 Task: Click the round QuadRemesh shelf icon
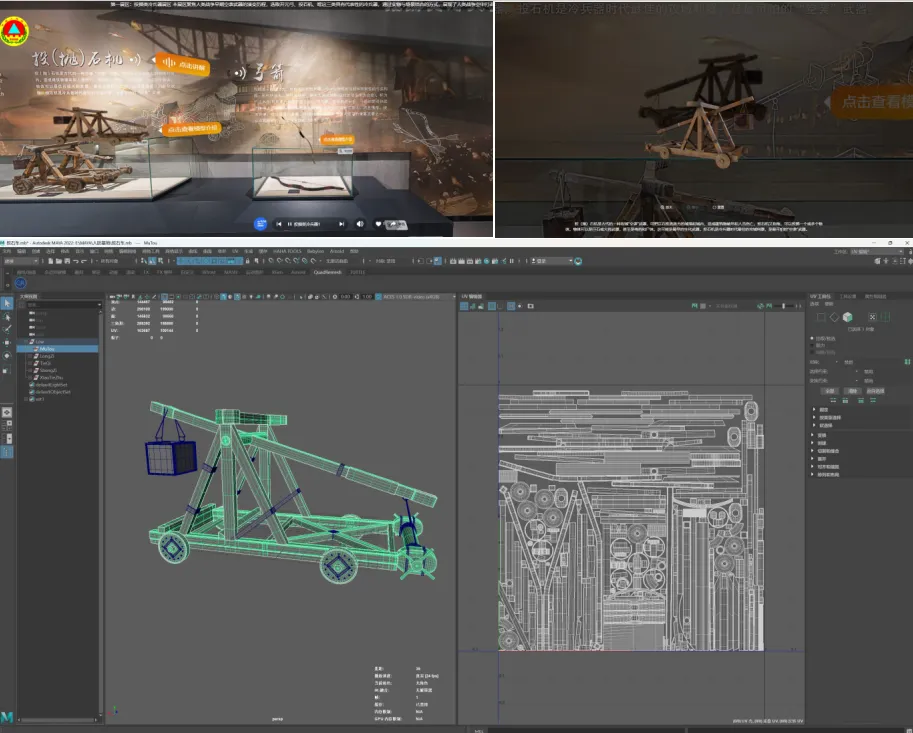pos(21,284)
